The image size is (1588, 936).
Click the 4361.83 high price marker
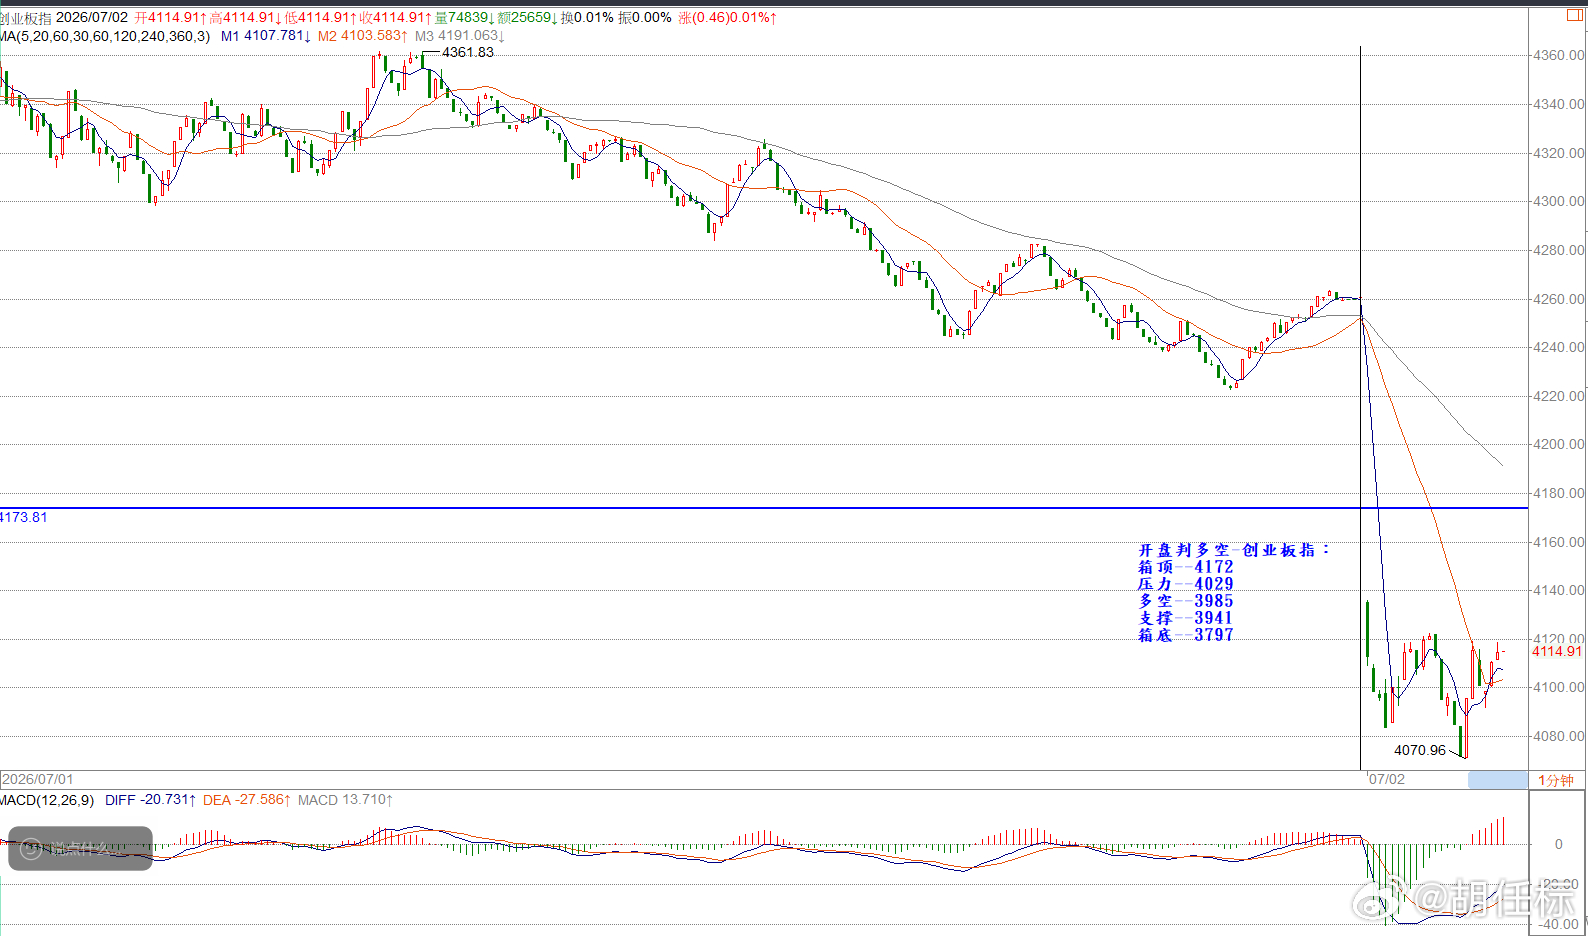(x=467, y=52)
